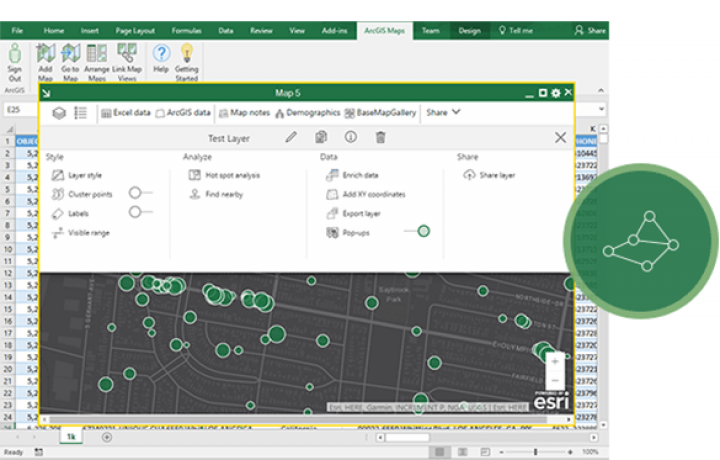Image resolution: width=720 pixels, height=460 pixels.
Task: Click Share layer option
Action: coord(489,175)
